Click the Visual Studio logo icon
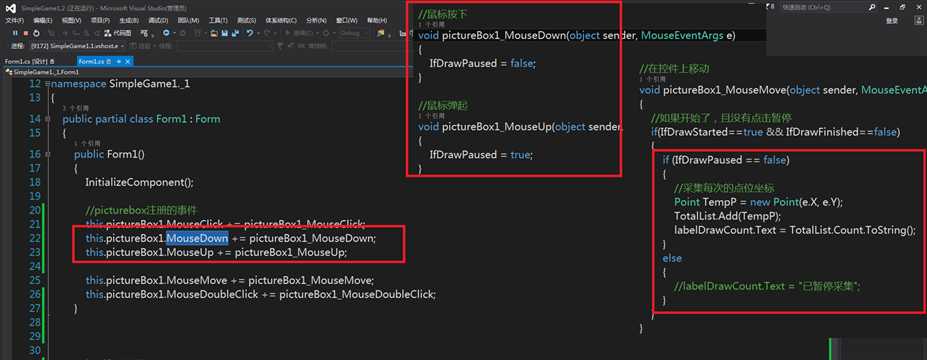This screenshot has width=927, height=360. 11,9
